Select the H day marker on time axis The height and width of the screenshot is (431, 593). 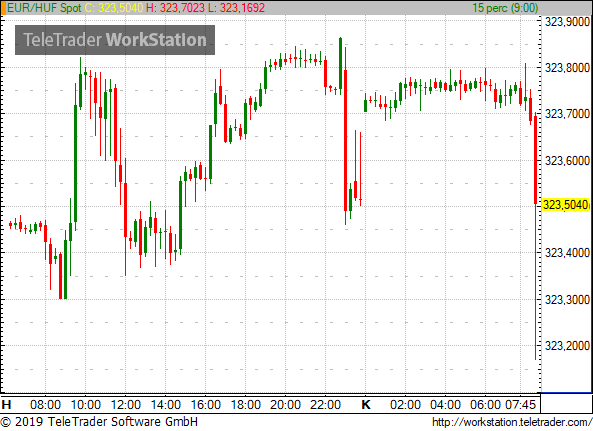(6, 405)
